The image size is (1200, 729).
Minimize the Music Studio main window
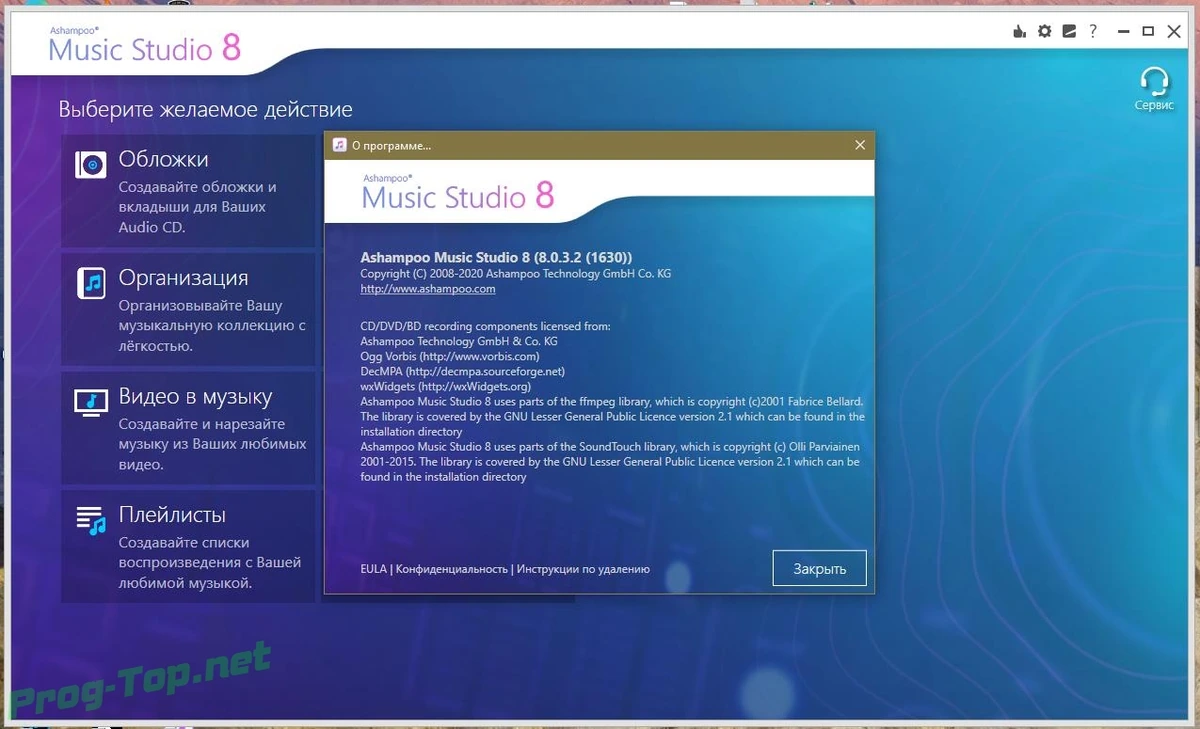click(x=1122, y=31)
